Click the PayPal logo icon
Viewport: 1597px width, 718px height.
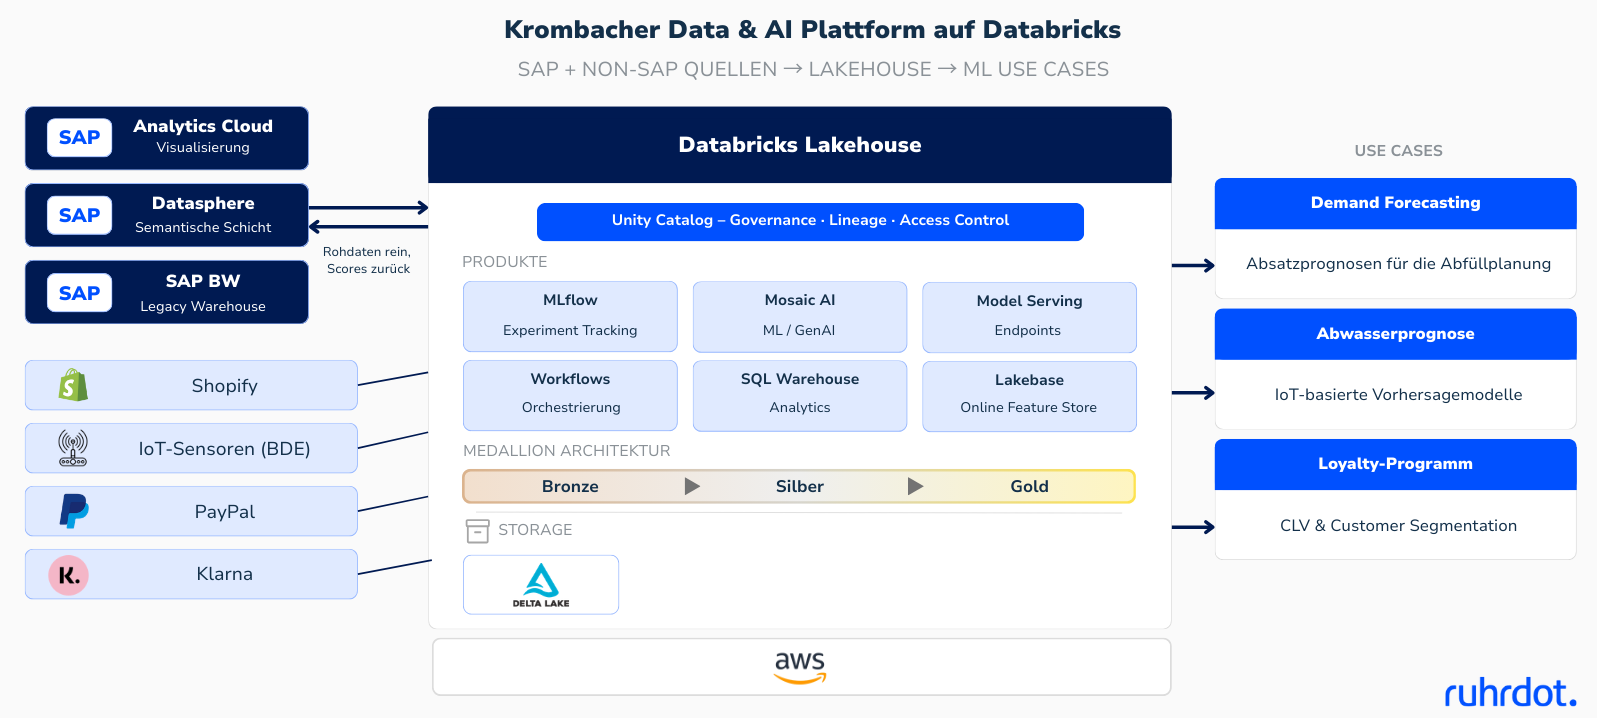73,511
